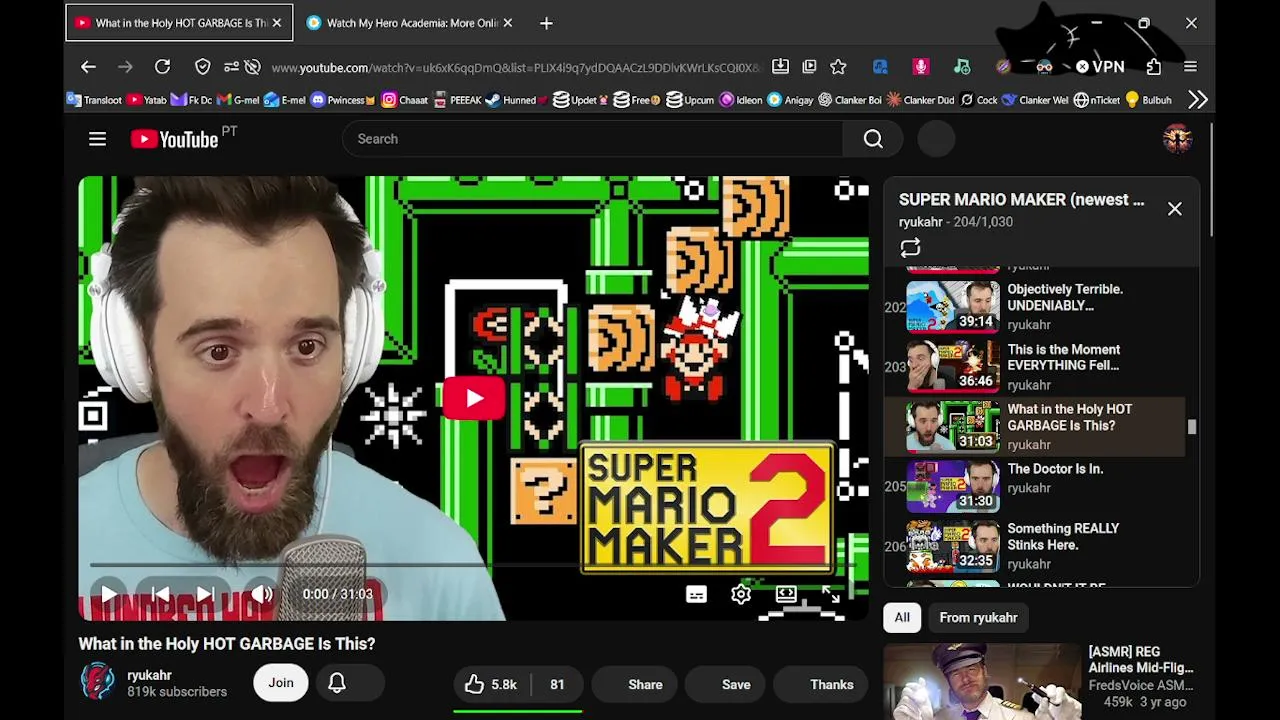The image size is (1280, 720).
Task: Open a new browser tab
Action: click(546, 23)
